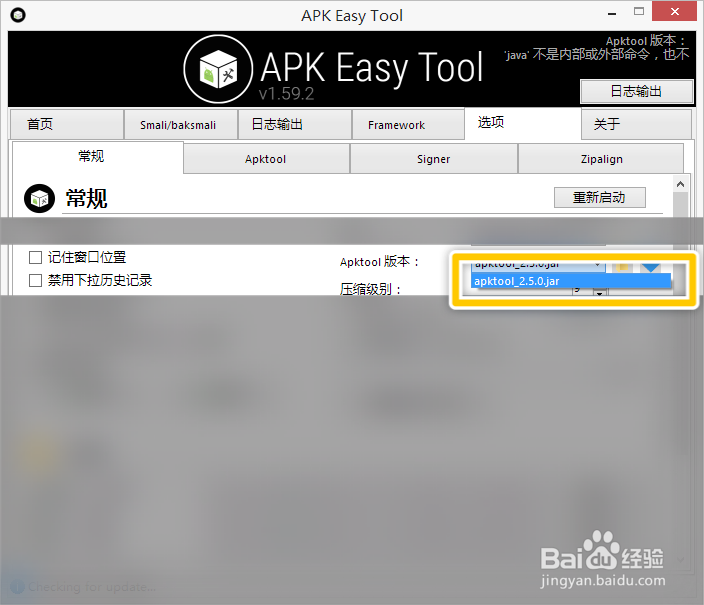
Task: Click the title bar application icon
Action: coord(18,15)
